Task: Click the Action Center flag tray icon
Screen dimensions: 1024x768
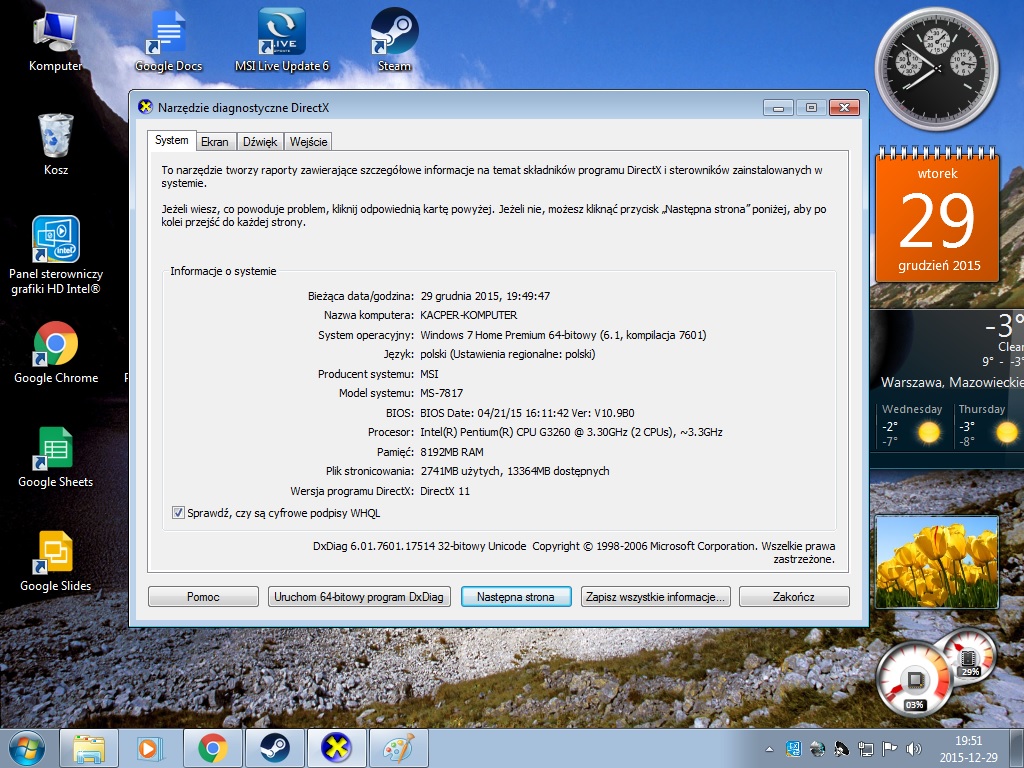Action: pos(889,748)
